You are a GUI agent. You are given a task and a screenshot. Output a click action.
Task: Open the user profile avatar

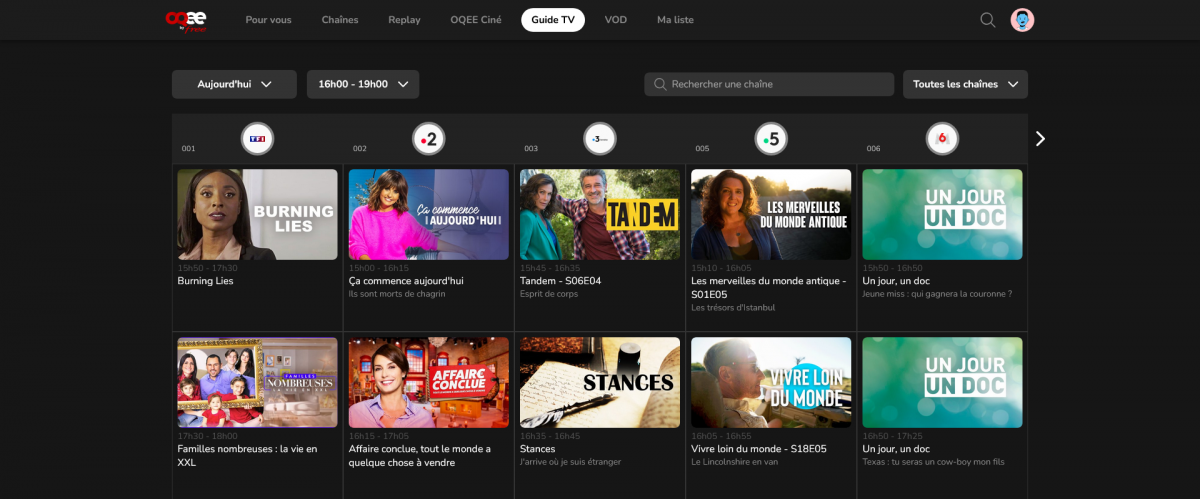click(1022, 20)
